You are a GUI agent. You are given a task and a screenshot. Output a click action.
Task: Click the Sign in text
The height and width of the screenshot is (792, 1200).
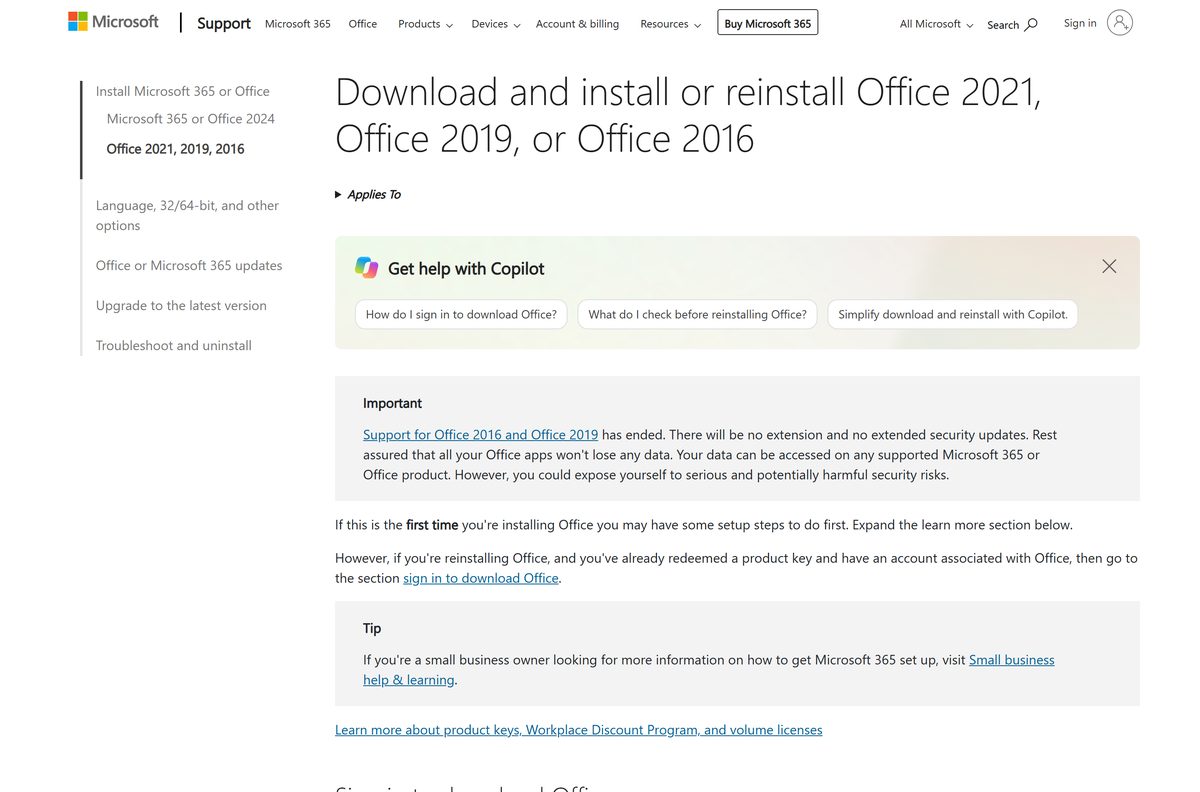point(1080,23)
